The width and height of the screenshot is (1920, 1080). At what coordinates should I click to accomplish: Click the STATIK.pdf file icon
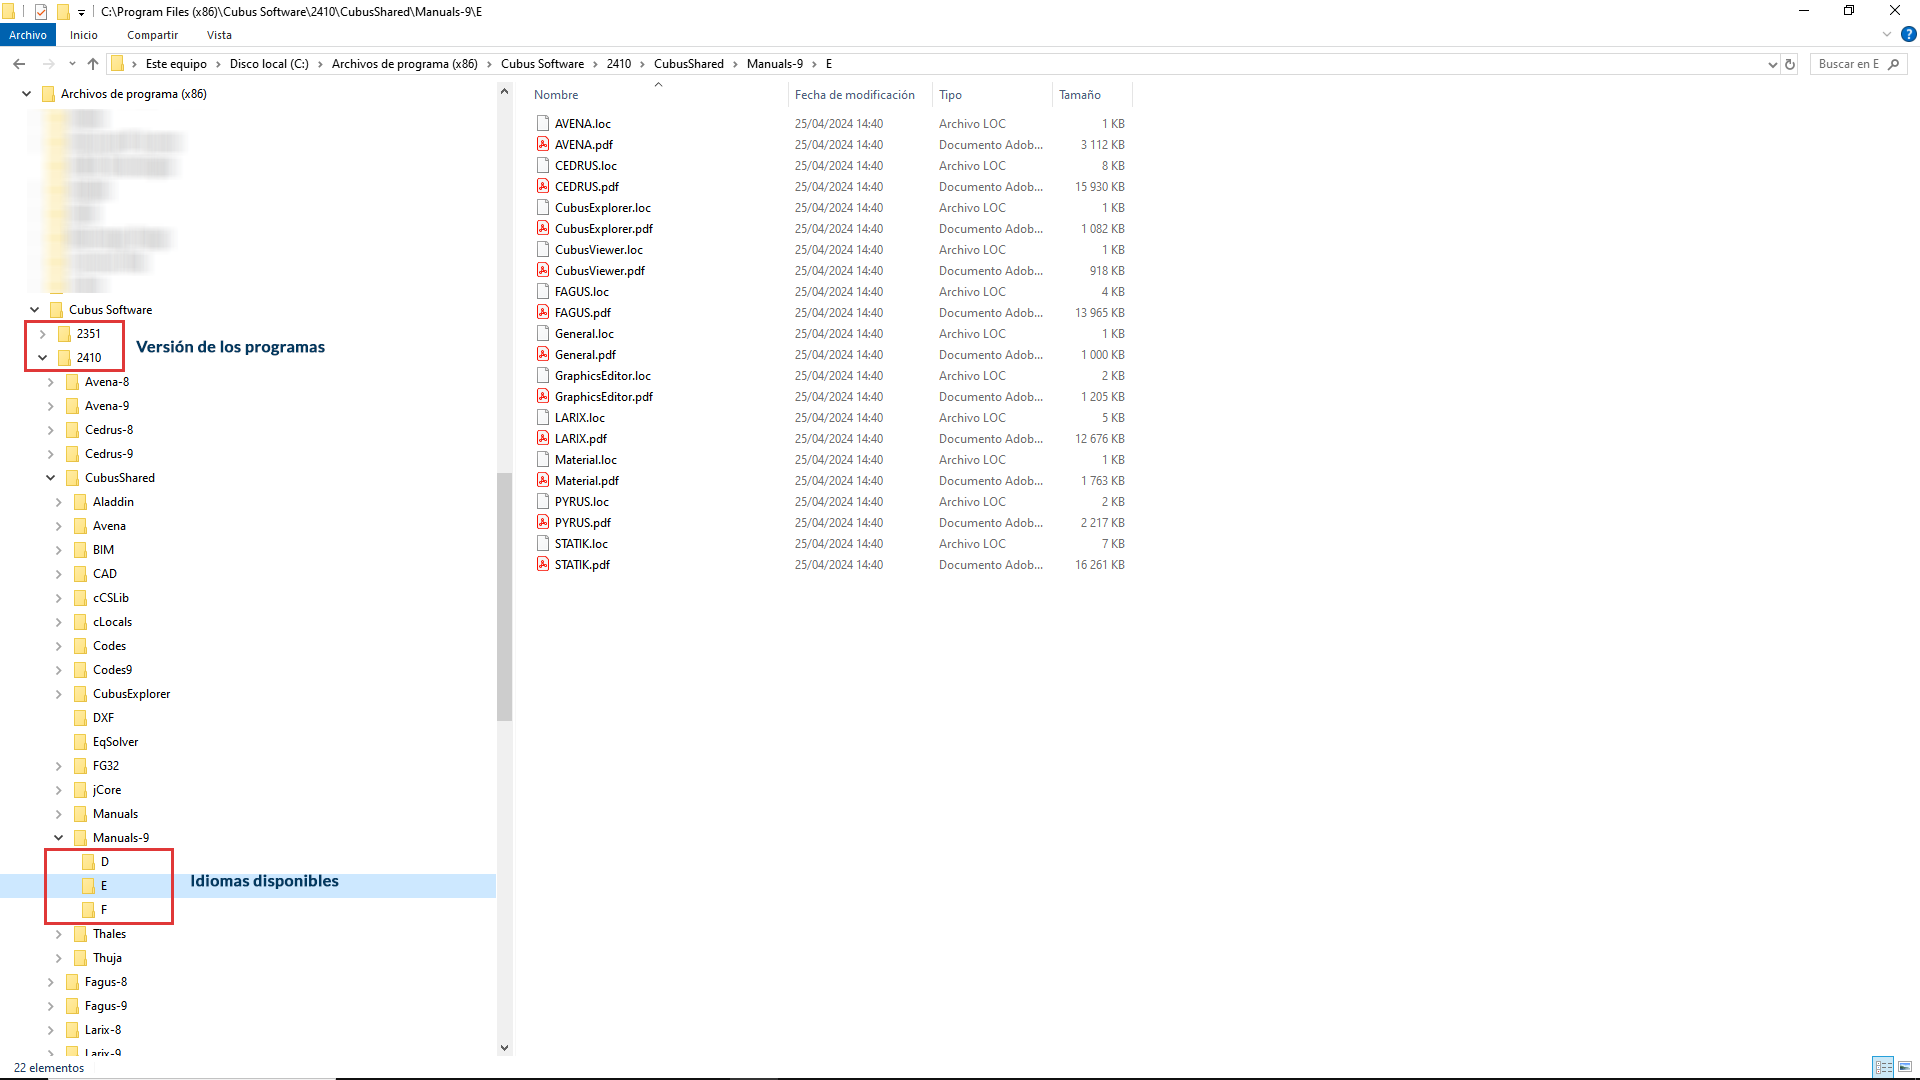[543, 565]
